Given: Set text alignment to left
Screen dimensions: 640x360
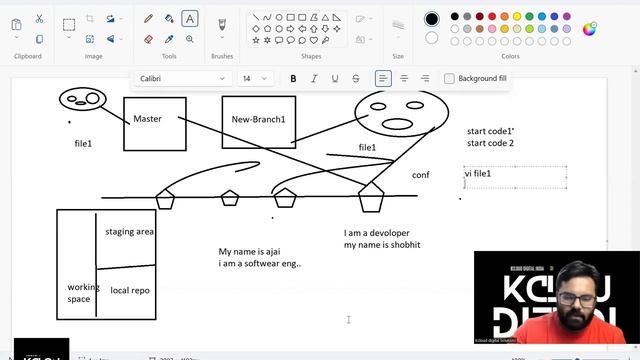Looking at the screenshot, I should (383, 78).
